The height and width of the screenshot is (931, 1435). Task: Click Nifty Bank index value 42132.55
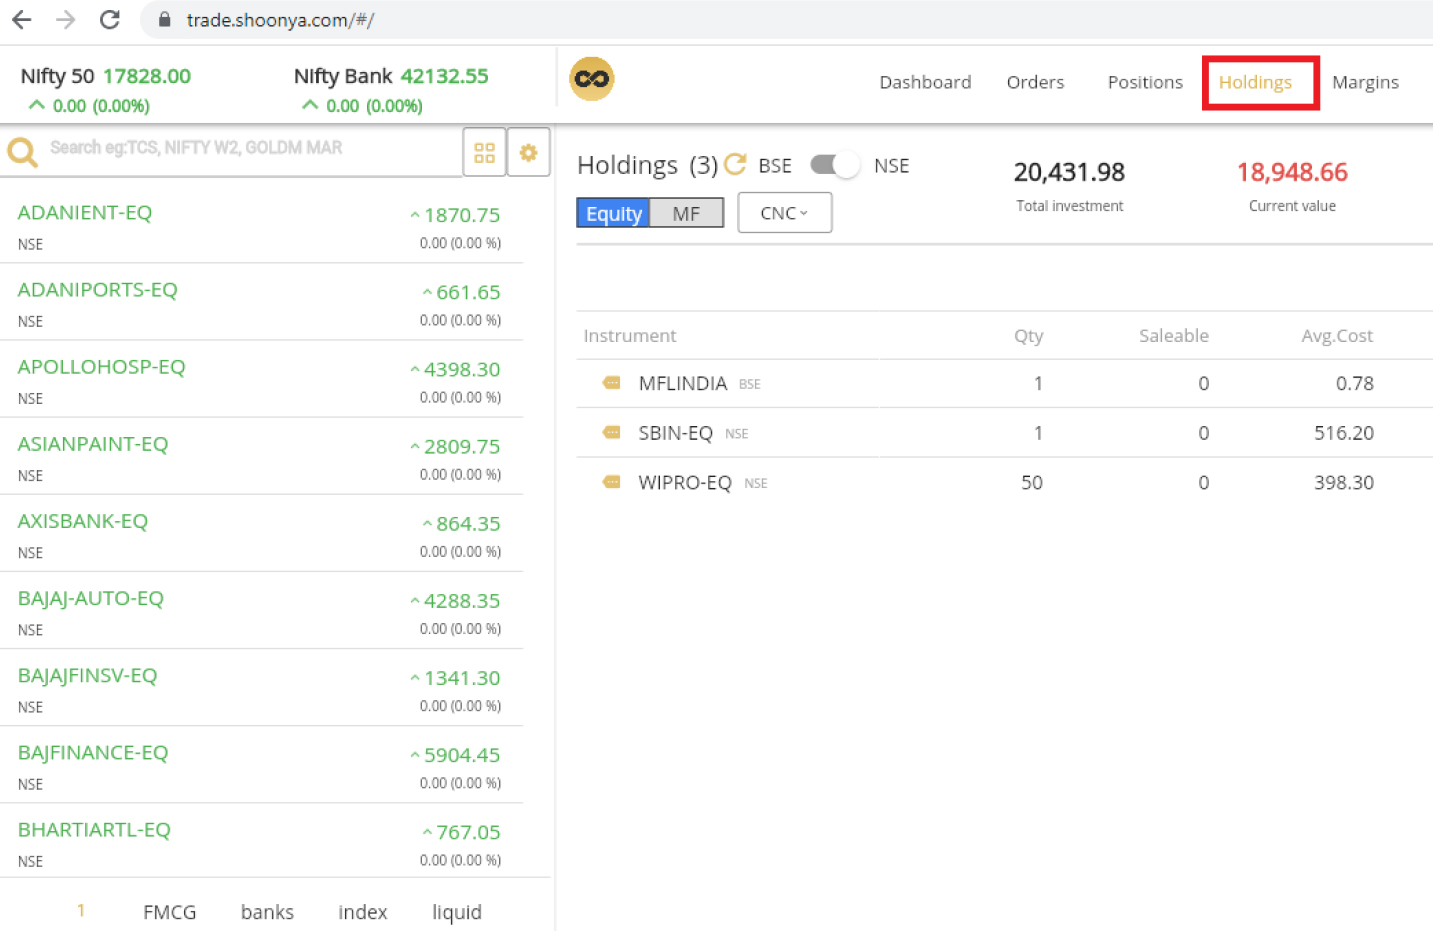click(445, 76)
